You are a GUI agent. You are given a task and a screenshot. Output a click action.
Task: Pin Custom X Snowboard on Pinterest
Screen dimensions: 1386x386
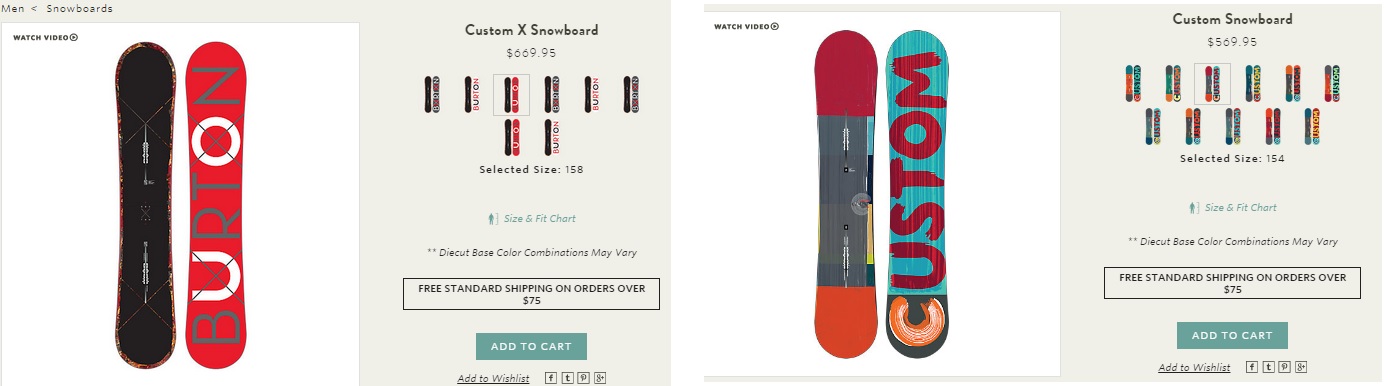584,378
